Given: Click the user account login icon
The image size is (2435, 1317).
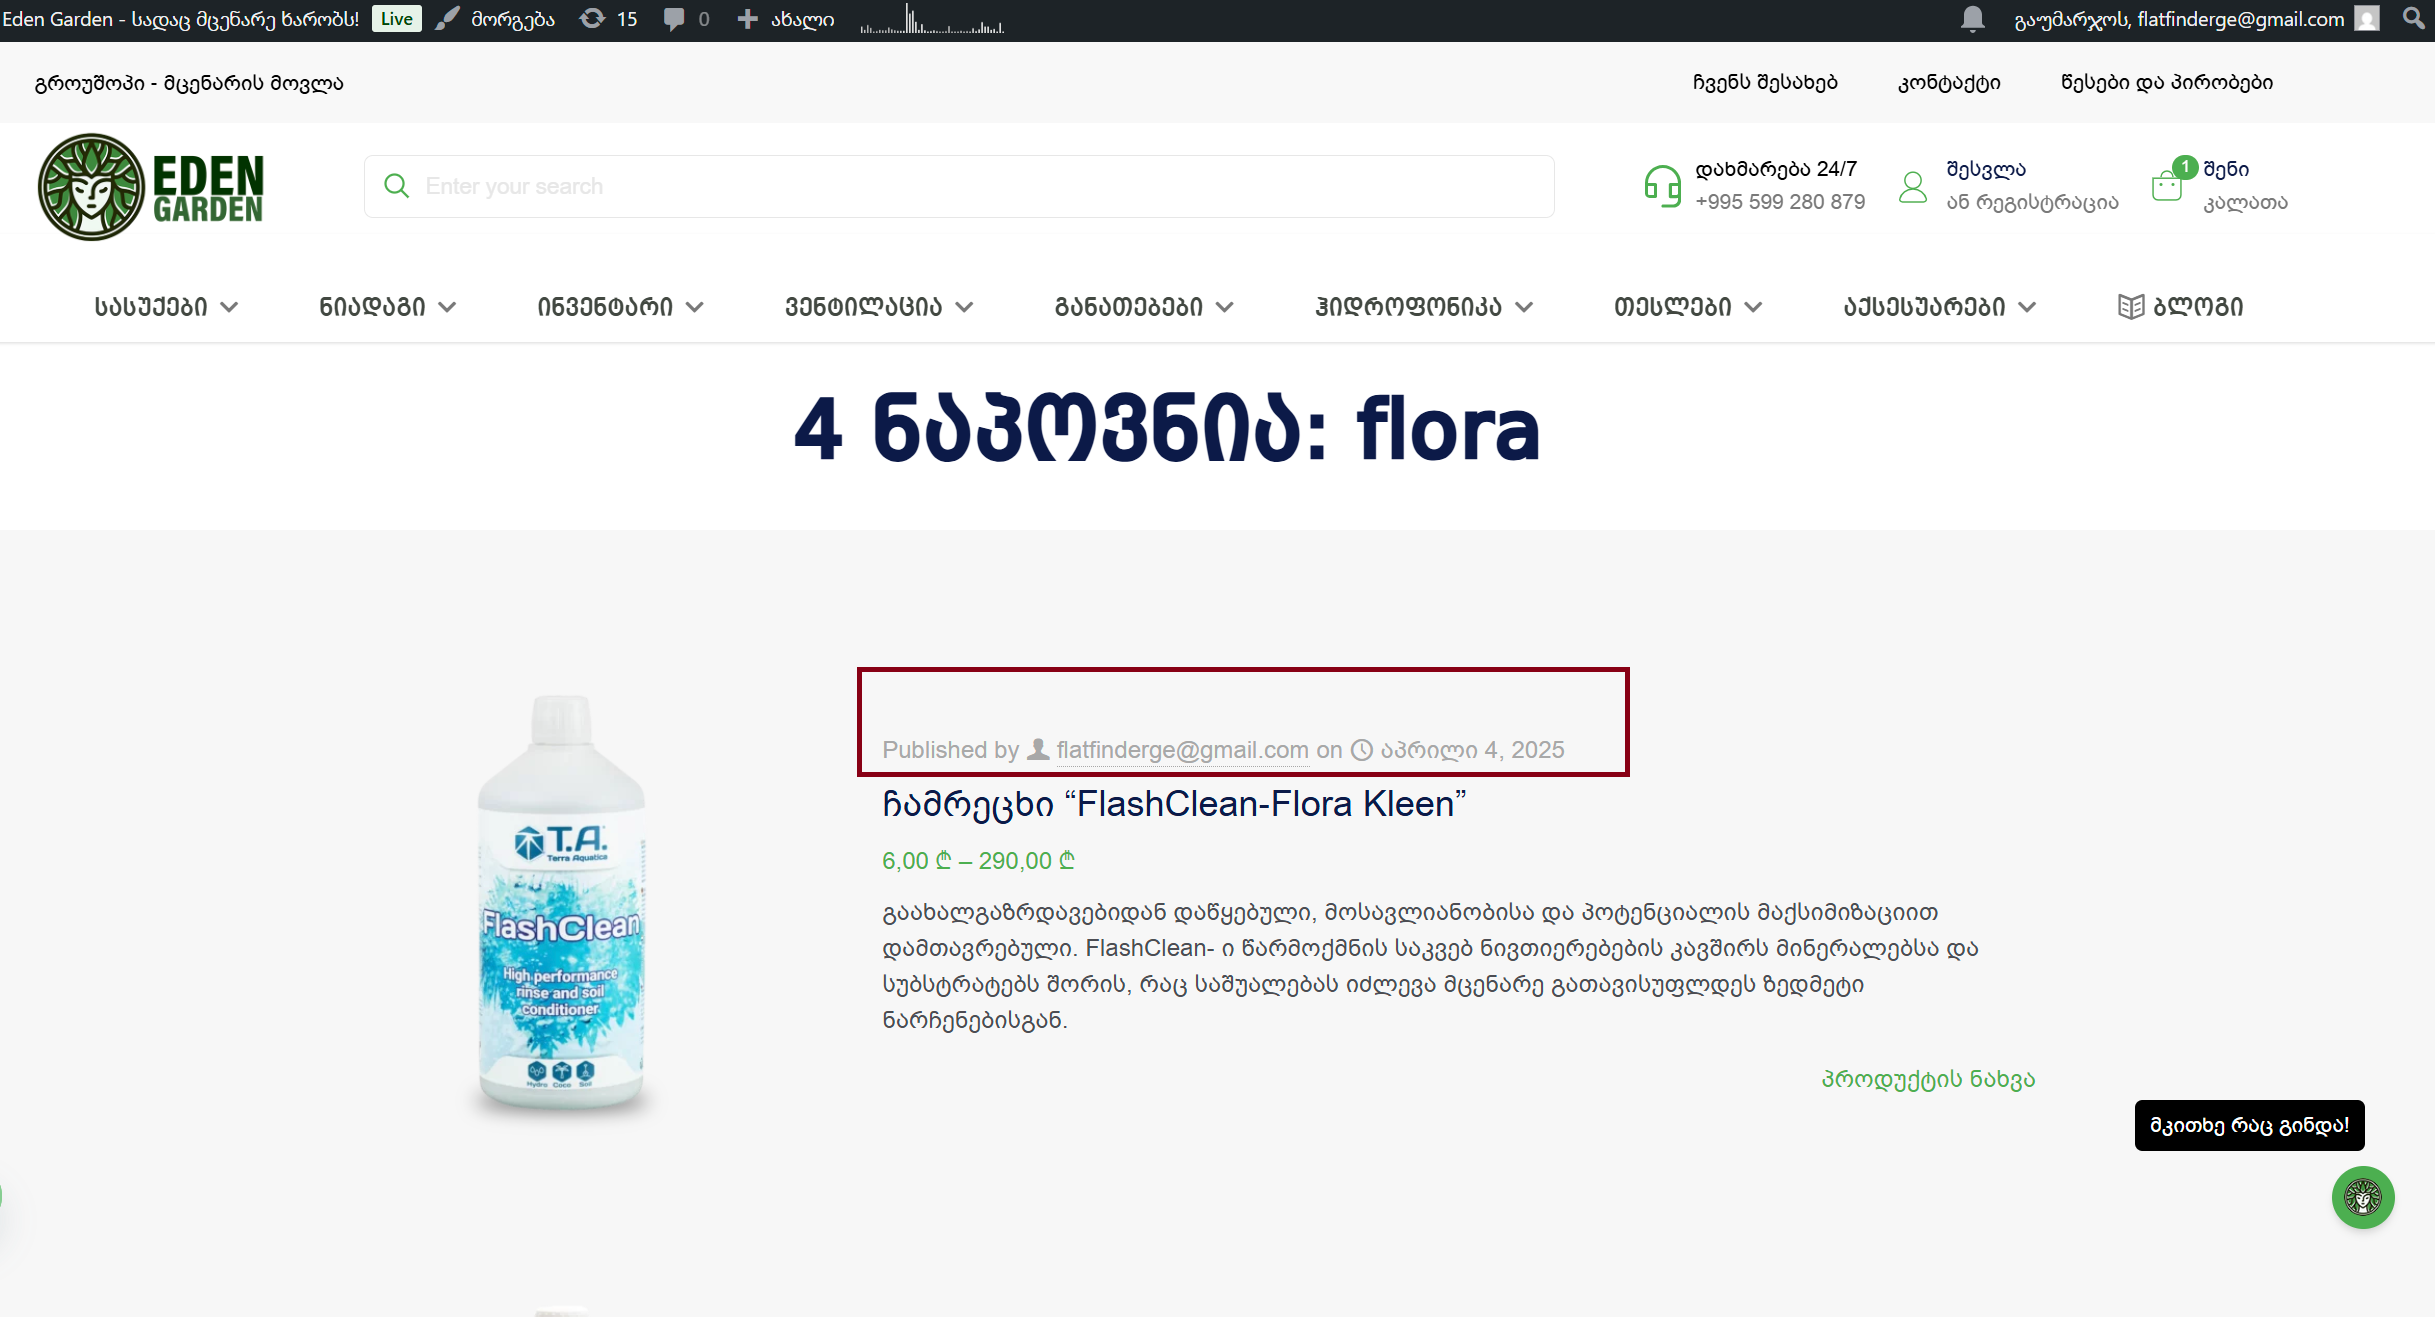Looking at the screenshot, I should click(x=1913, y=186).
